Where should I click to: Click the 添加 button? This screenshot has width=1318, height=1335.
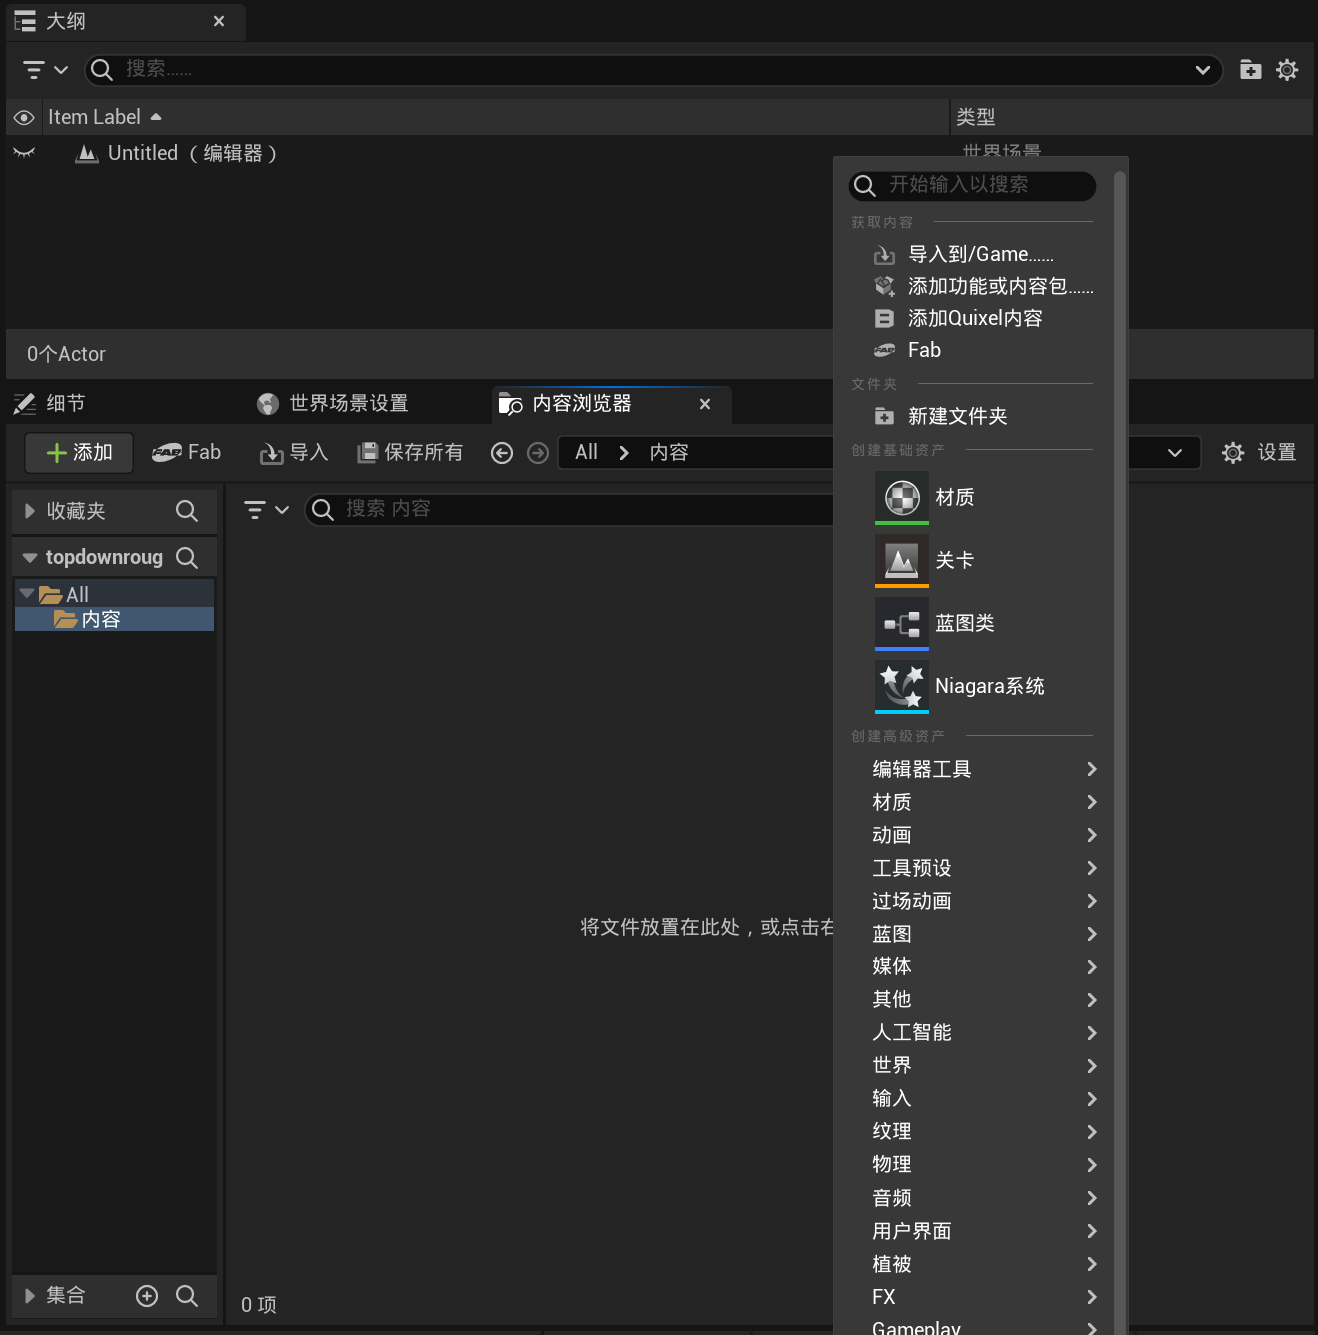79,453
